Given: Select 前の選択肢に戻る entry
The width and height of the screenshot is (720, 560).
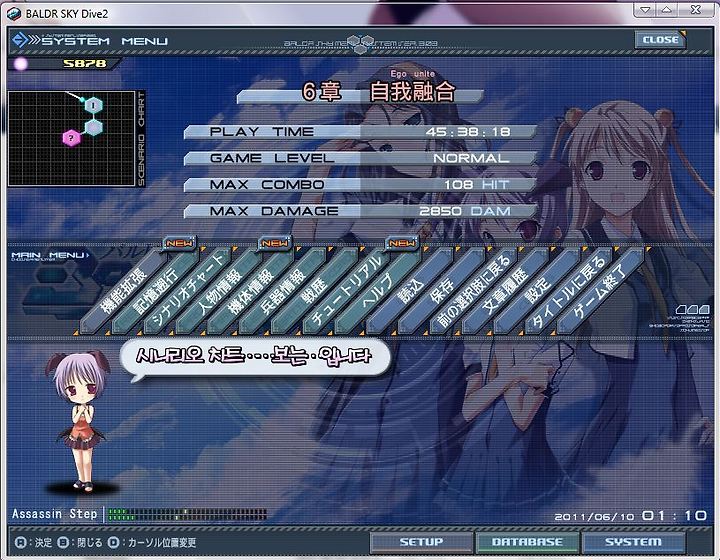Looking at the screenshot, I should tap(471, 292).
